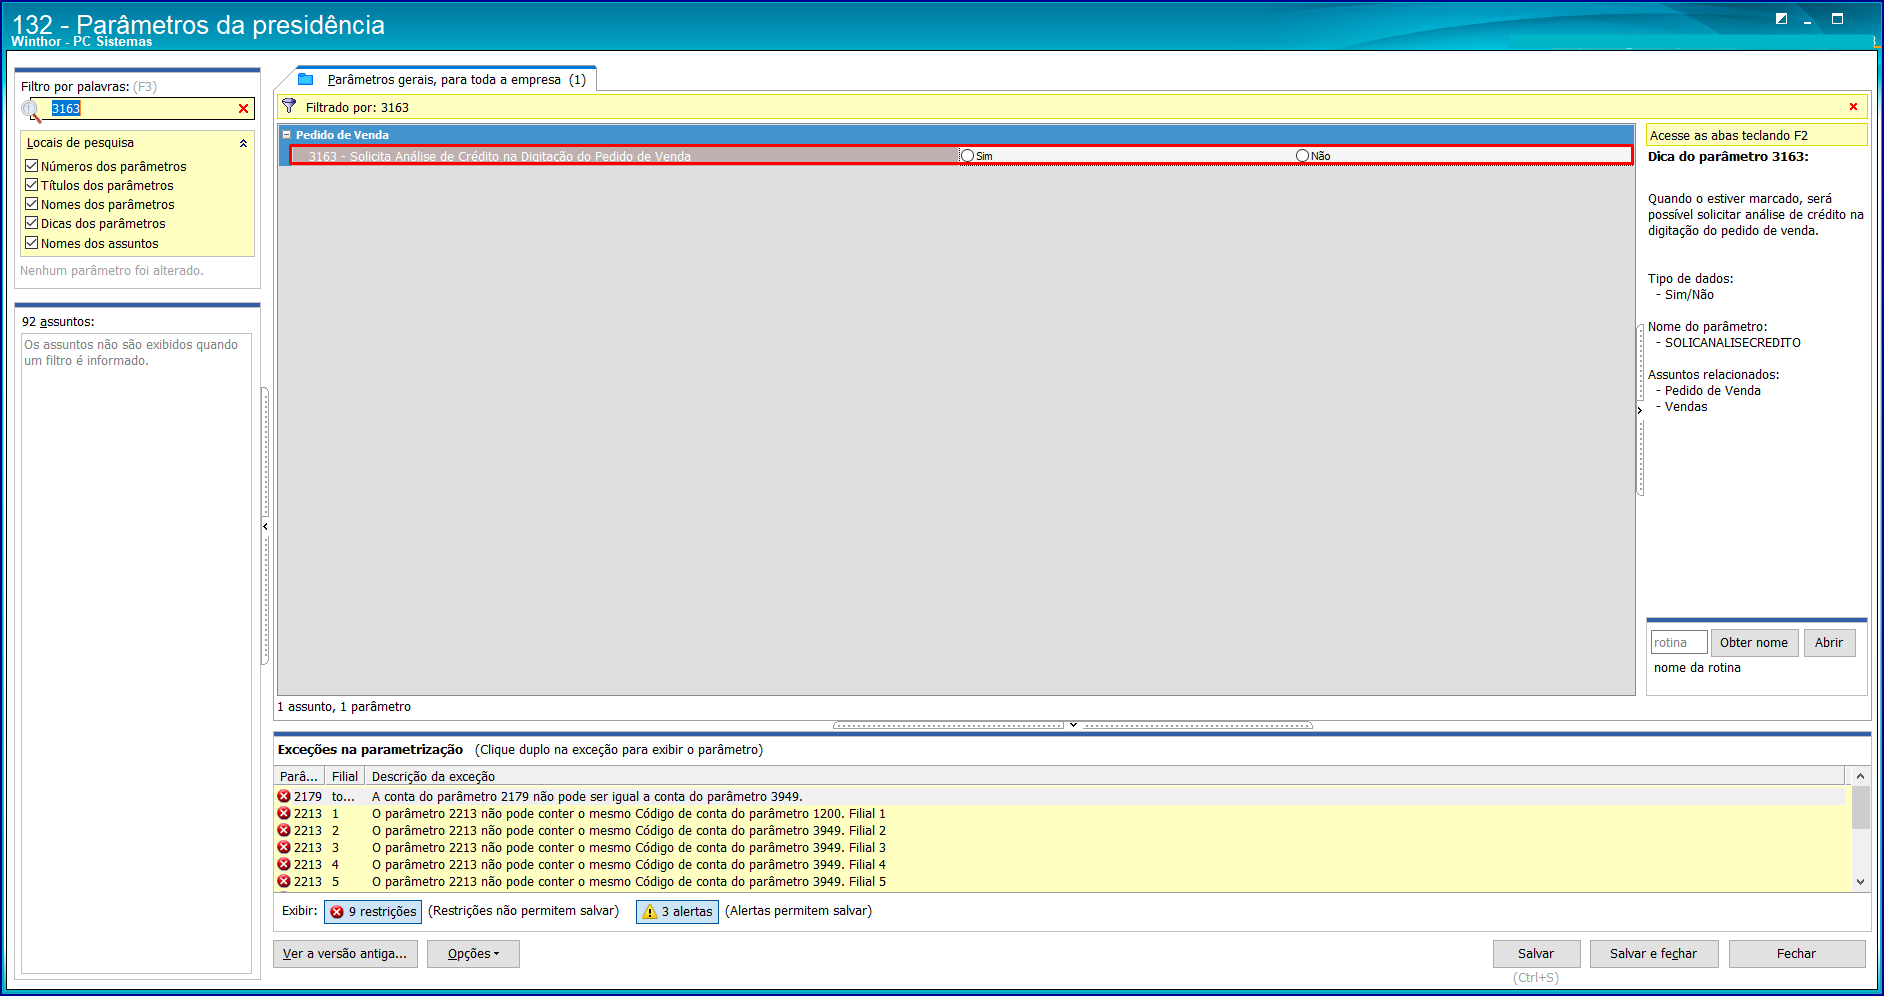
Task: Select 'Não' for parameter 3163
Action: [x=1302, y=156]
